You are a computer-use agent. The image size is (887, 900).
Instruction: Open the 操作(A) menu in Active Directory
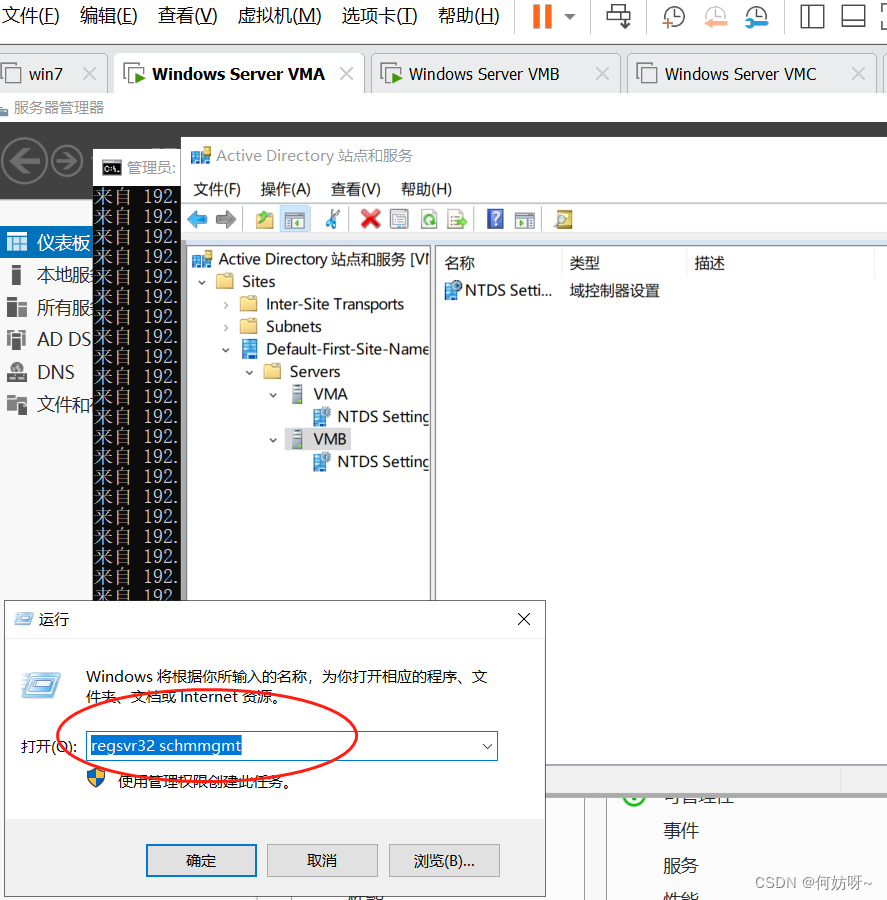point(285,189)
